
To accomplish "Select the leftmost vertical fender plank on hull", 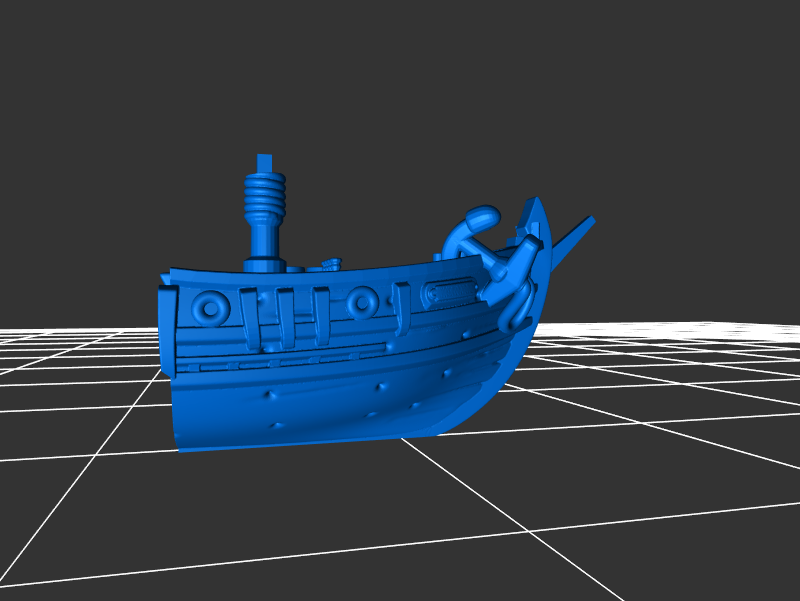I will pyautogui.click(x=249, y=318).
